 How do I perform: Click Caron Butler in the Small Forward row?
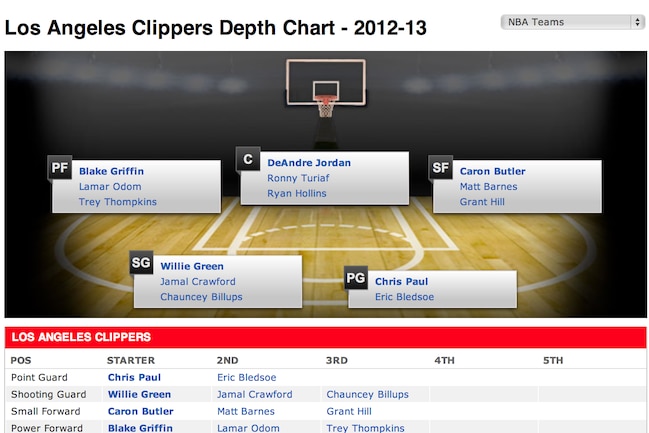(x=141, y=411)
